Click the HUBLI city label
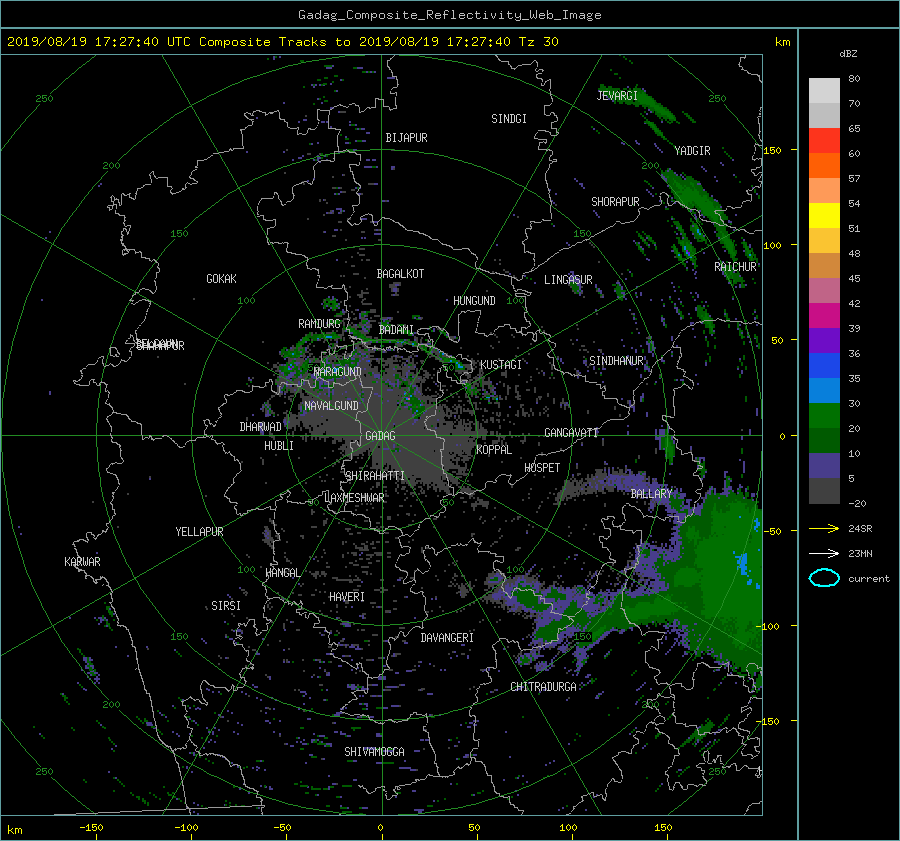The height and width of the screenshot is (841, 900). pos(279,446)
